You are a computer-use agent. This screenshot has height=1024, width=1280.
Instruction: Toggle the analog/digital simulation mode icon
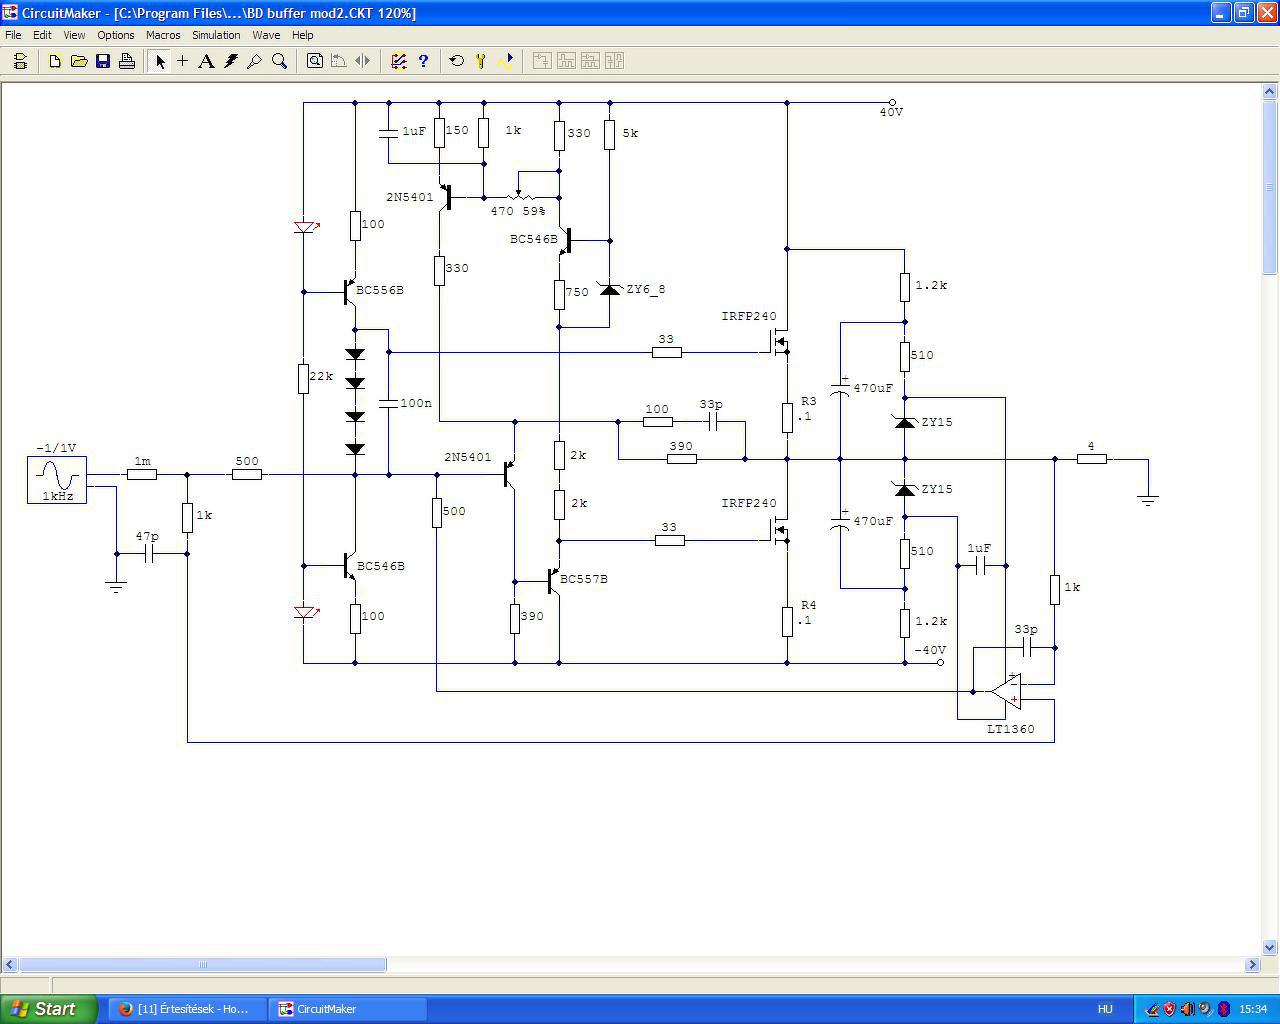click(x=399, y=61)
